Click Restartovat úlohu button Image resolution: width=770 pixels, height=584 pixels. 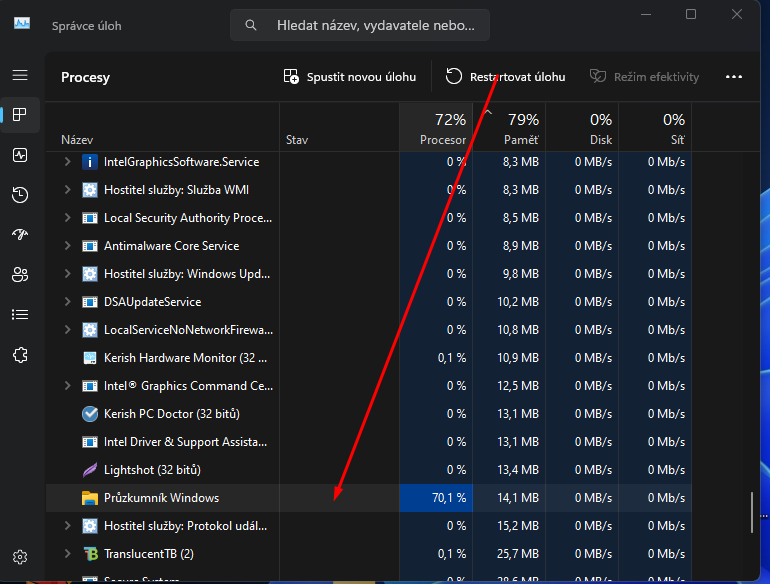pos(505,77)
